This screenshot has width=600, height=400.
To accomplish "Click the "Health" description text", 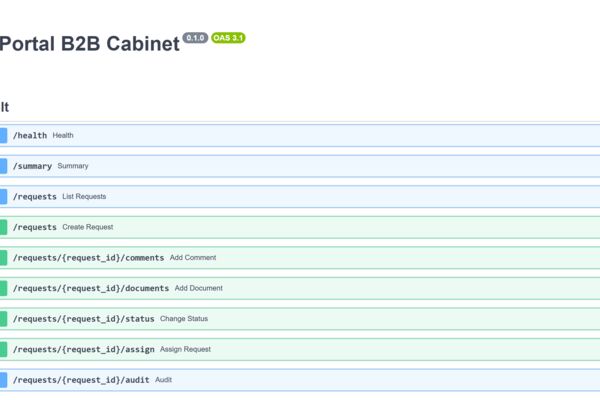I will coord(63,135).
